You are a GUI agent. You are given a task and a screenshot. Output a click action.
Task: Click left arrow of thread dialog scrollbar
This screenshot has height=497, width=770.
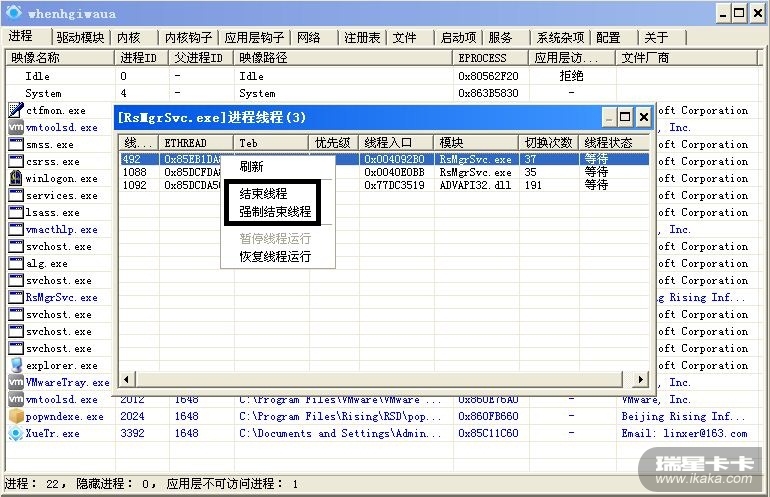tap(127, 379)
